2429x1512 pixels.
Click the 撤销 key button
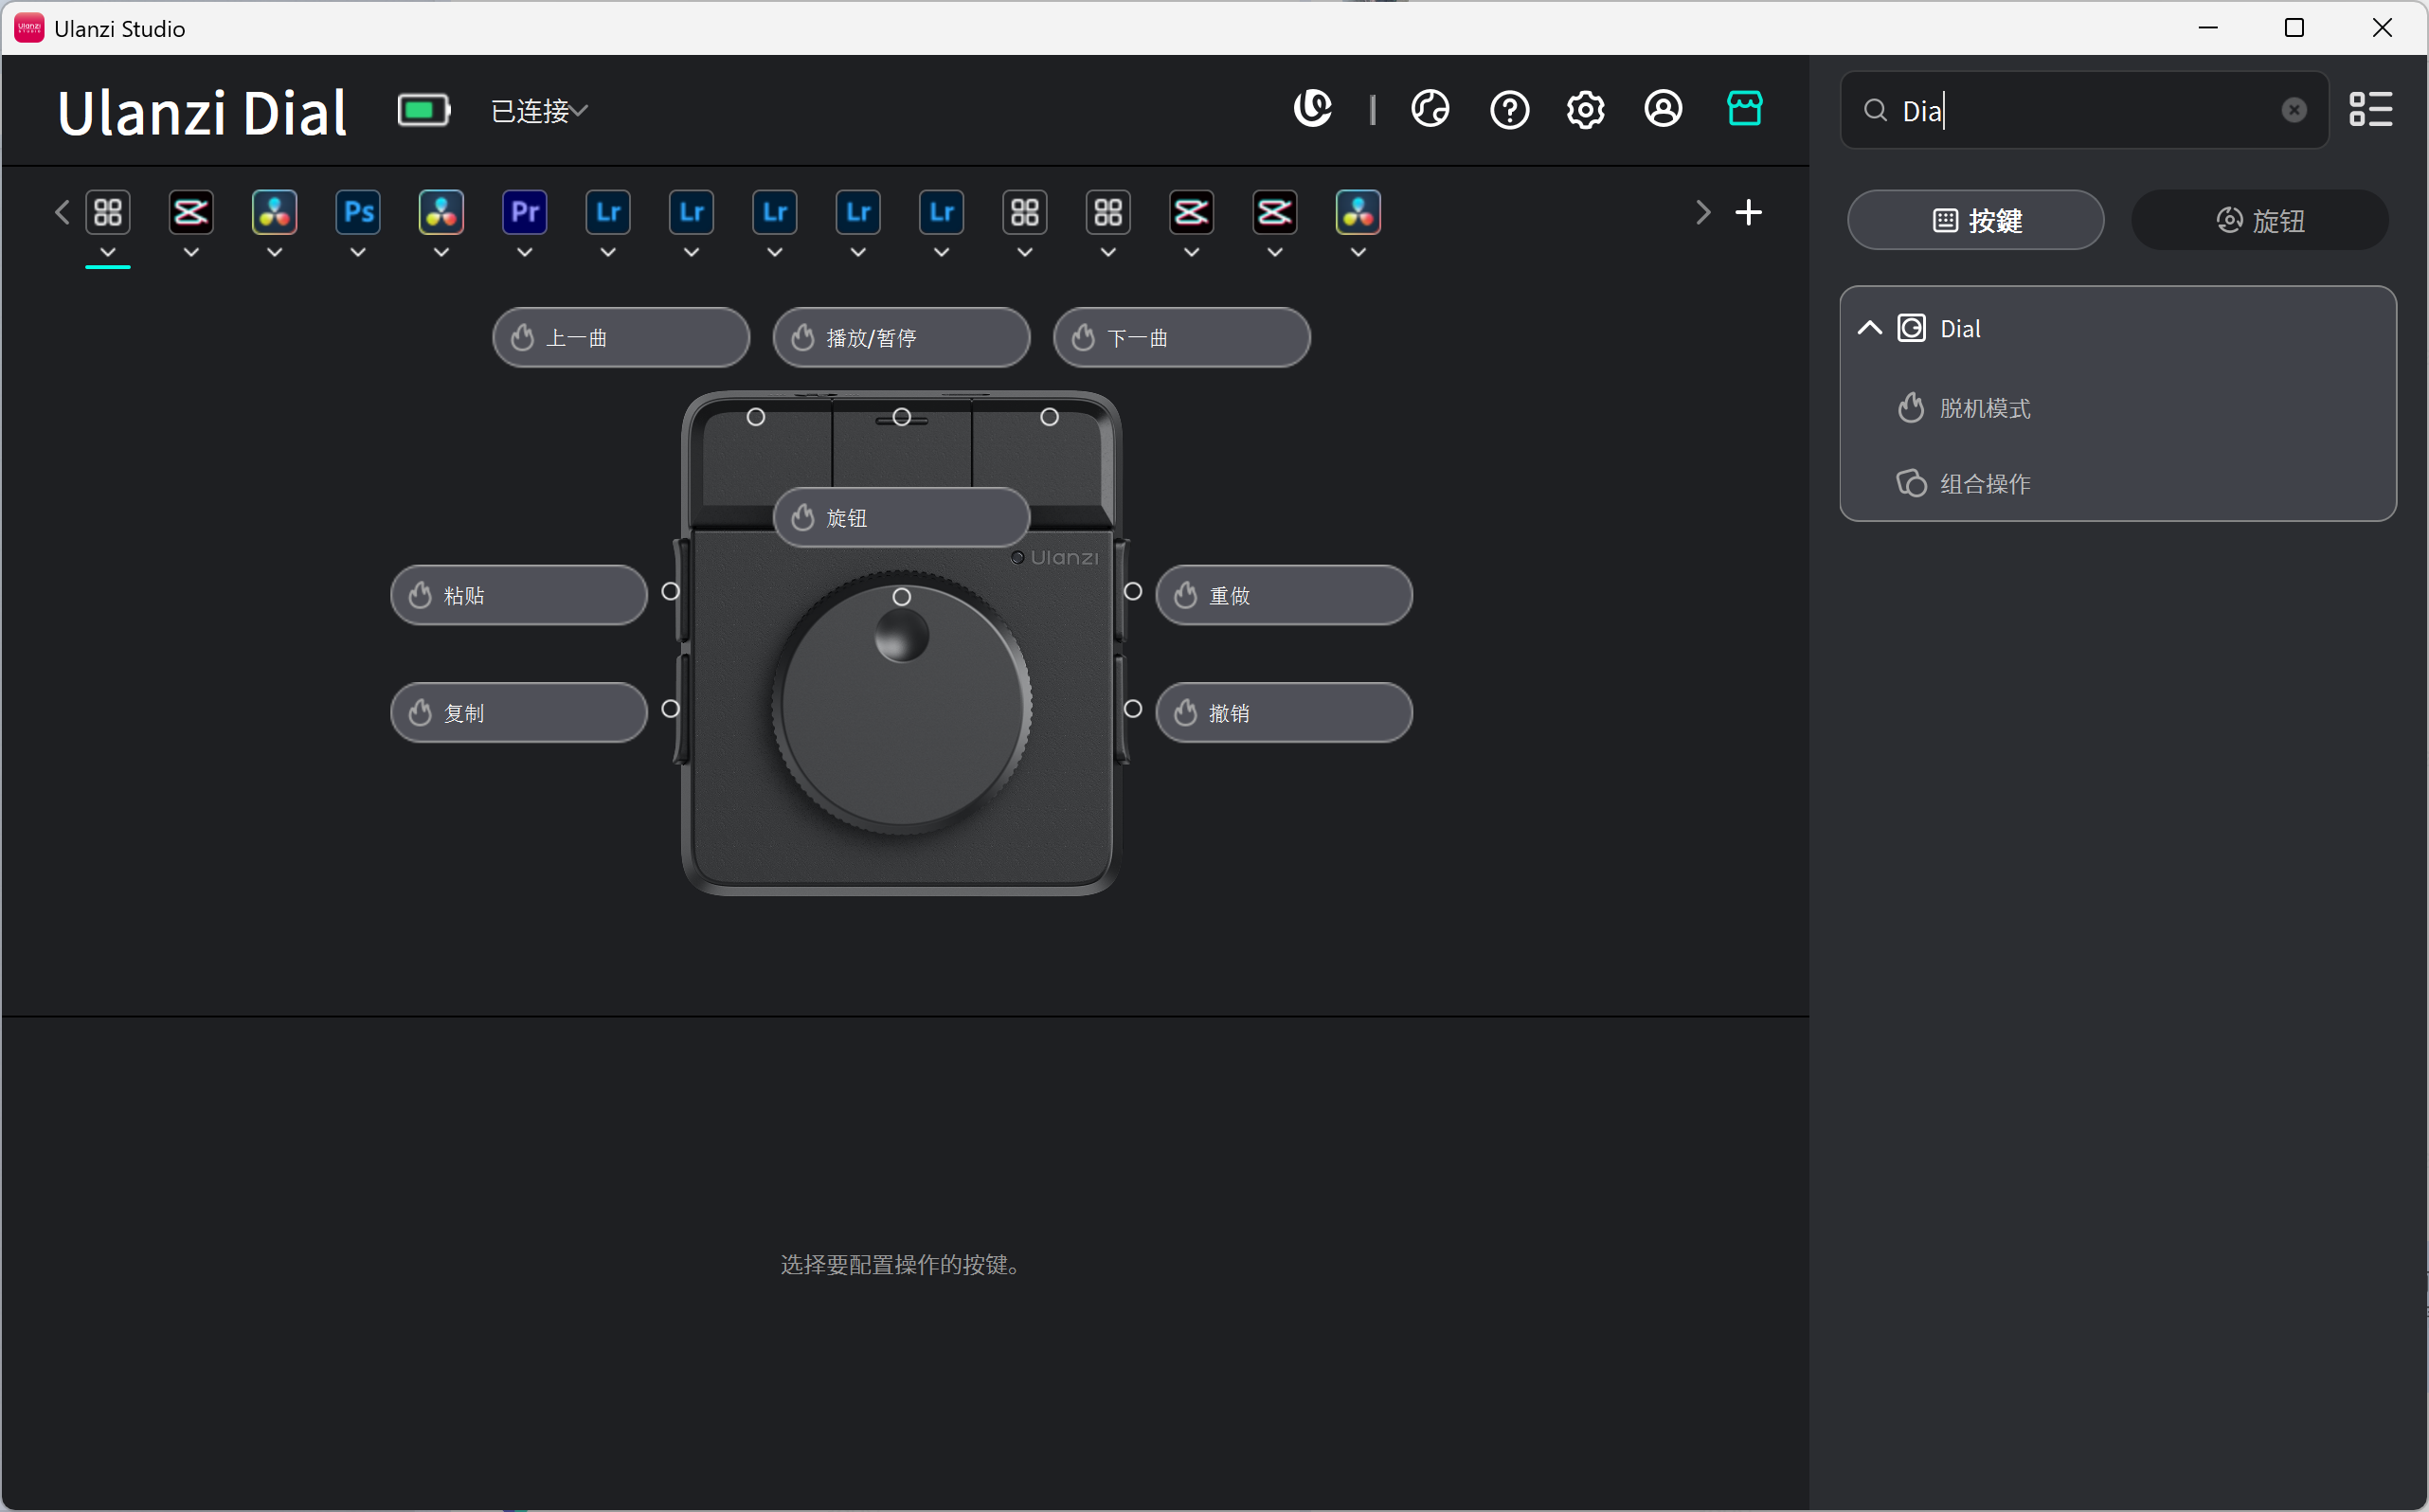1283,713
